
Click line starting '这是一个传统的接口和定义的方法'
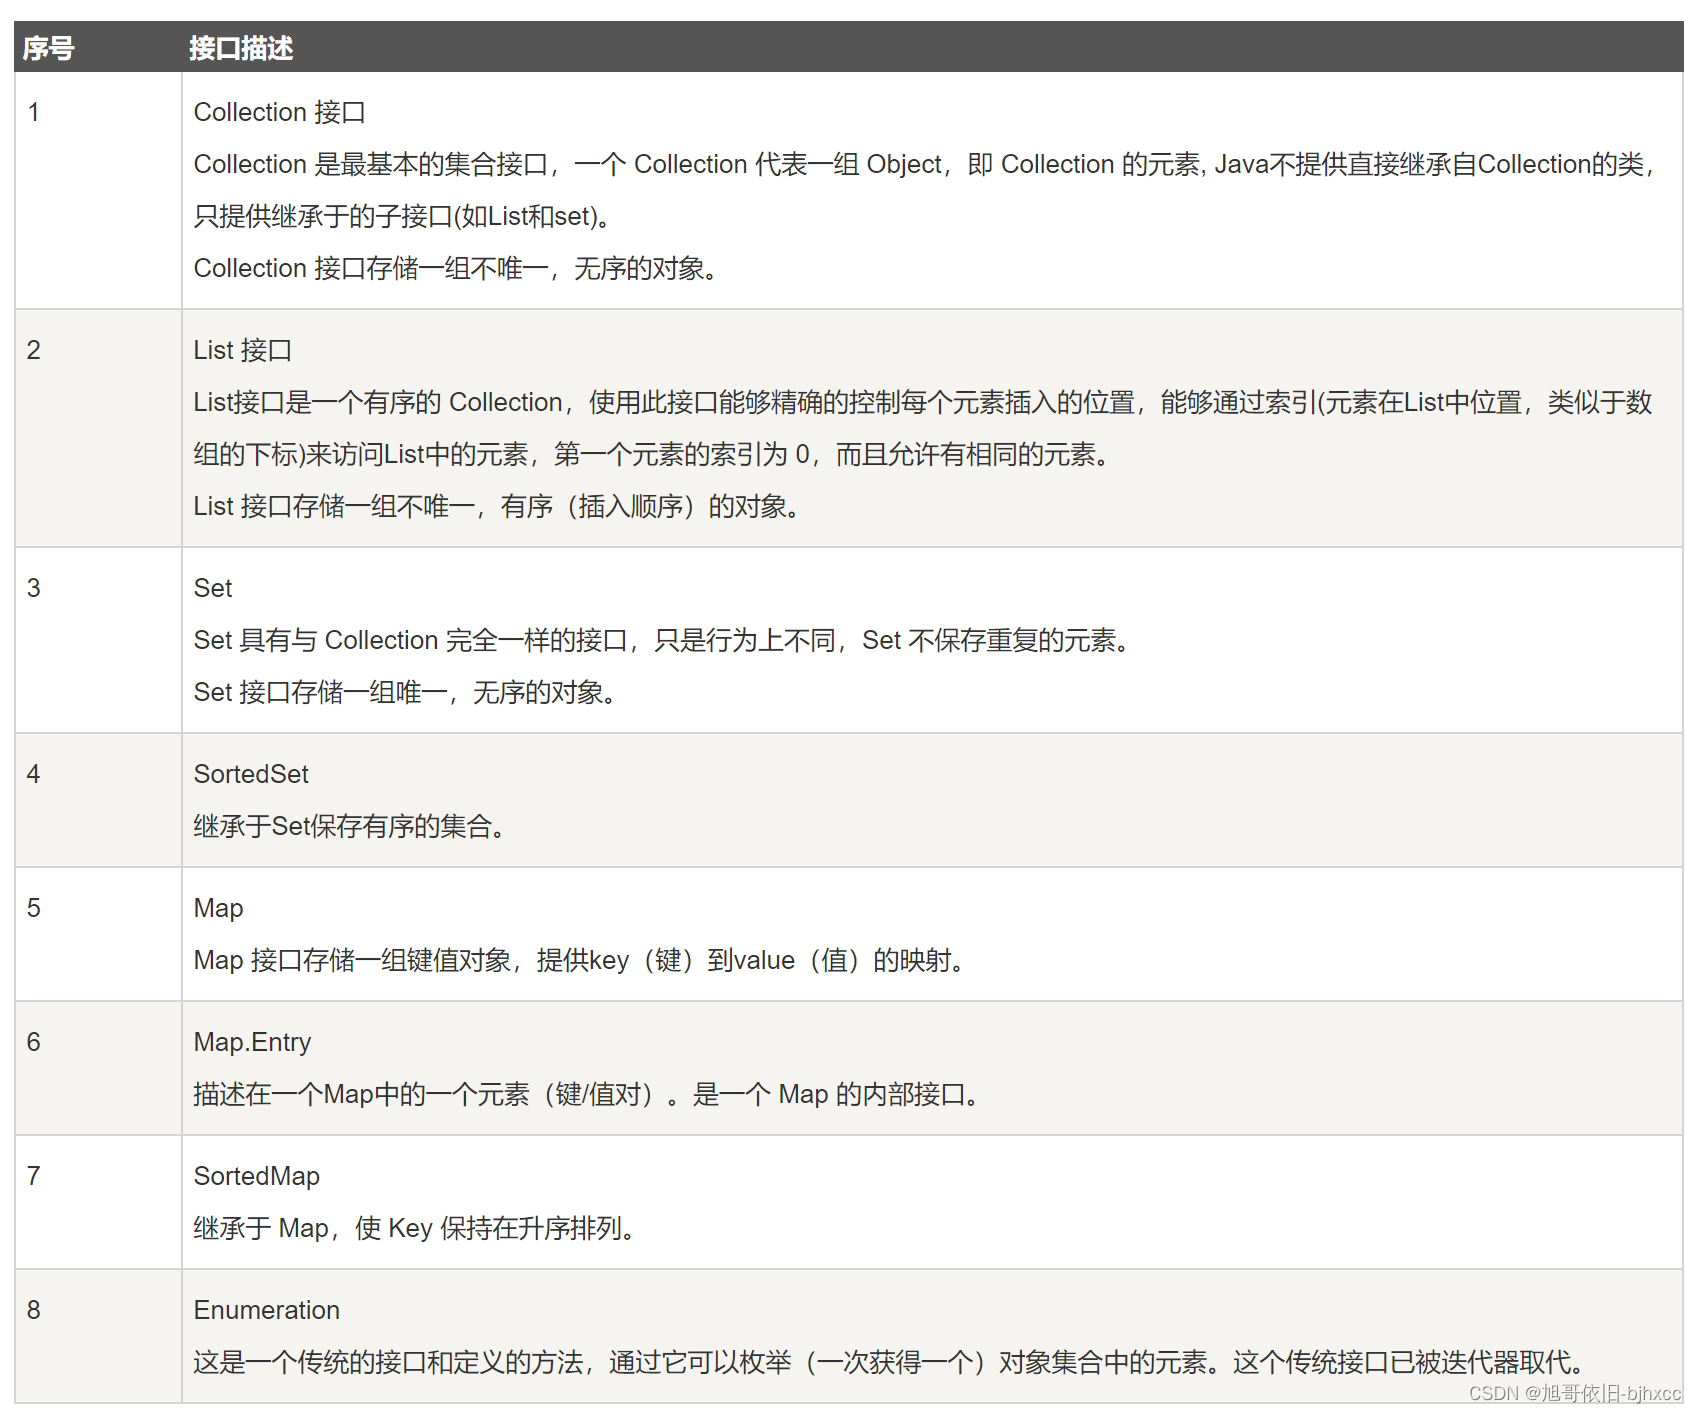click(x=889, y=1362)
